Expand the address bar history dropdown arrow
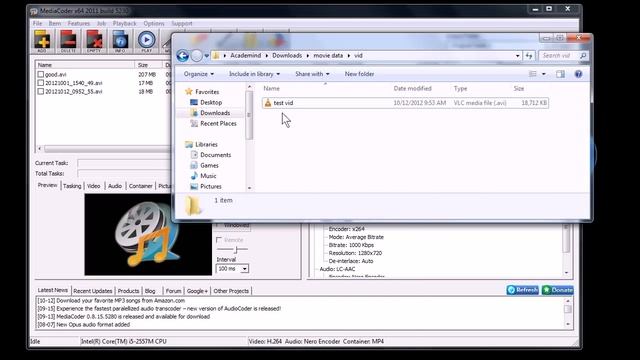Screen dimensions: 640x360 tap(518, 56)
